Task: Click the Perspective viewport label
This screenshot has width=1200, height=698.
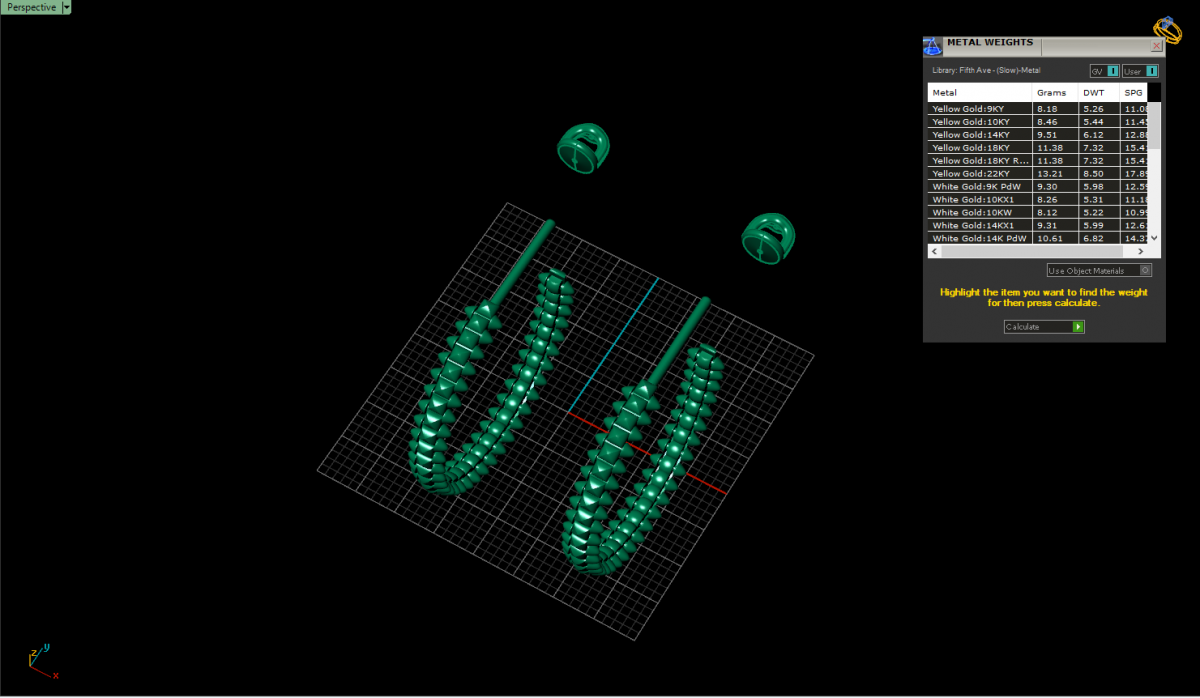Action: coord(30,7)
